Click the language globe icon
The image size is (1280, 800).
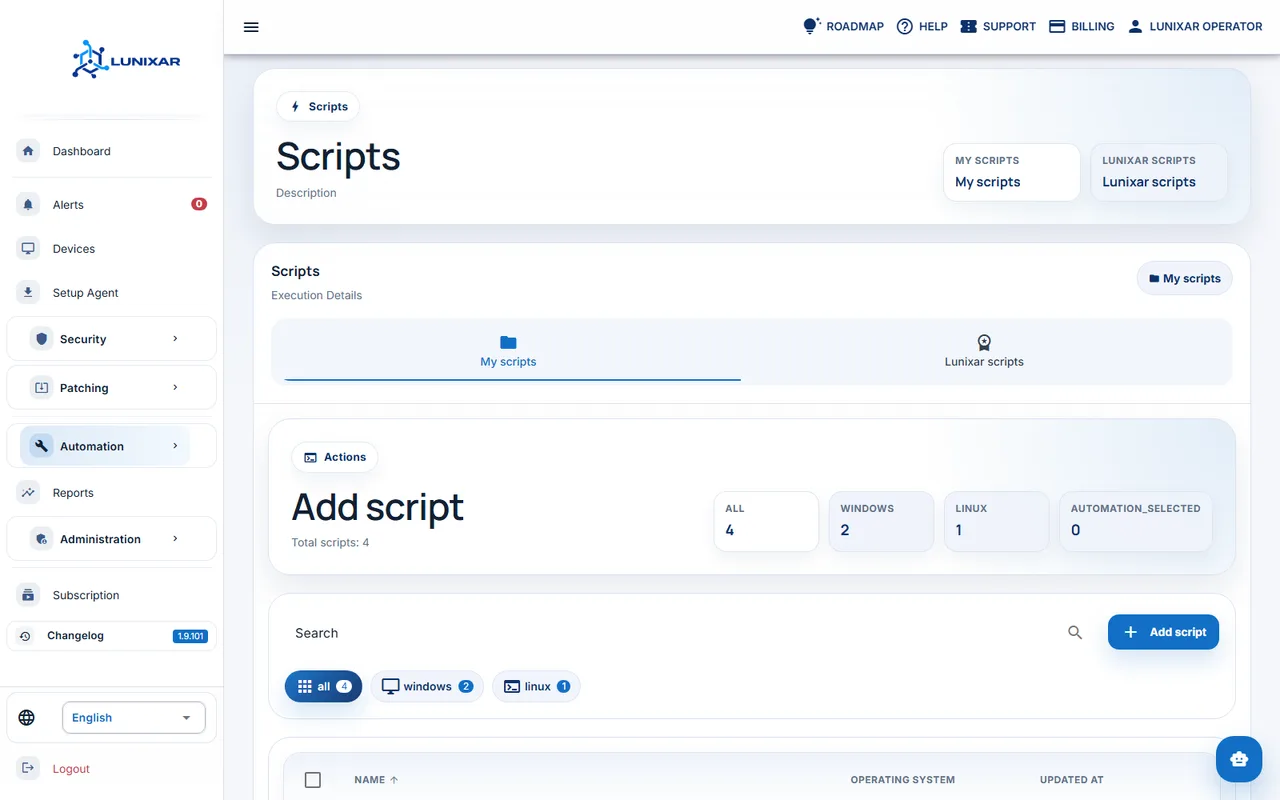point(27,717)
